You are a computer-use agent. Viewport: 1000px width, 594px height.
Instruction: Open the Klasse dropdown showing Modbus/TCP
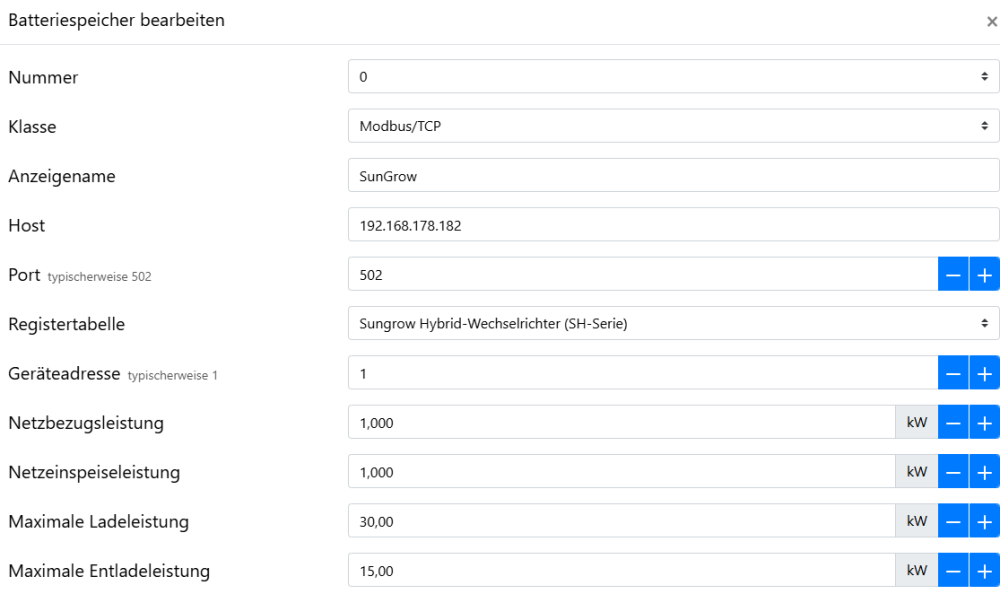[672, 125]
